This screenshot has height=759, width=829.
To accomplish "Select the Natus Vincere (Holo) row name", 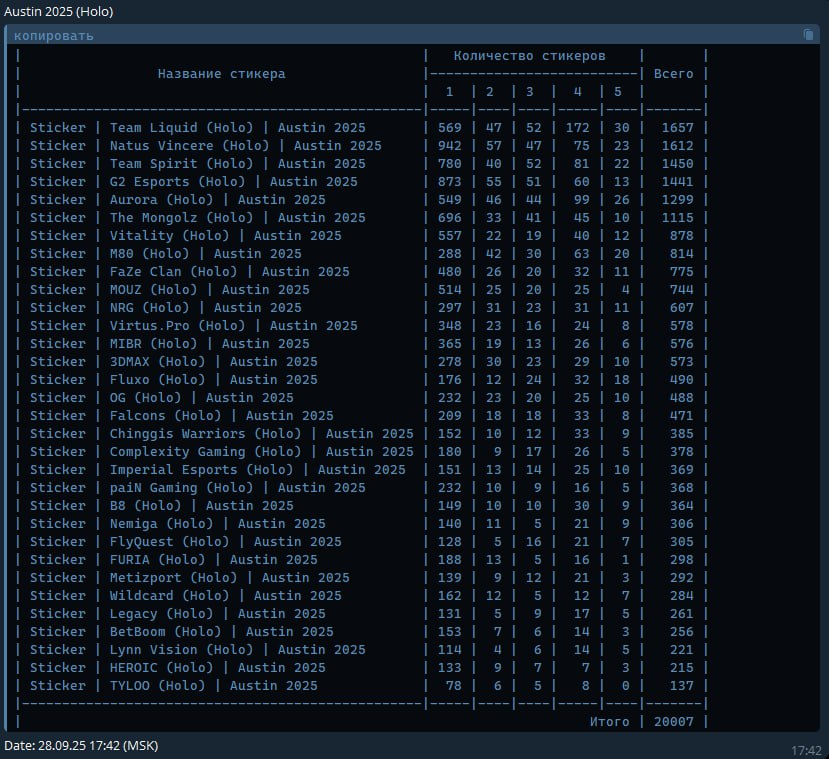I will point(206,145).
